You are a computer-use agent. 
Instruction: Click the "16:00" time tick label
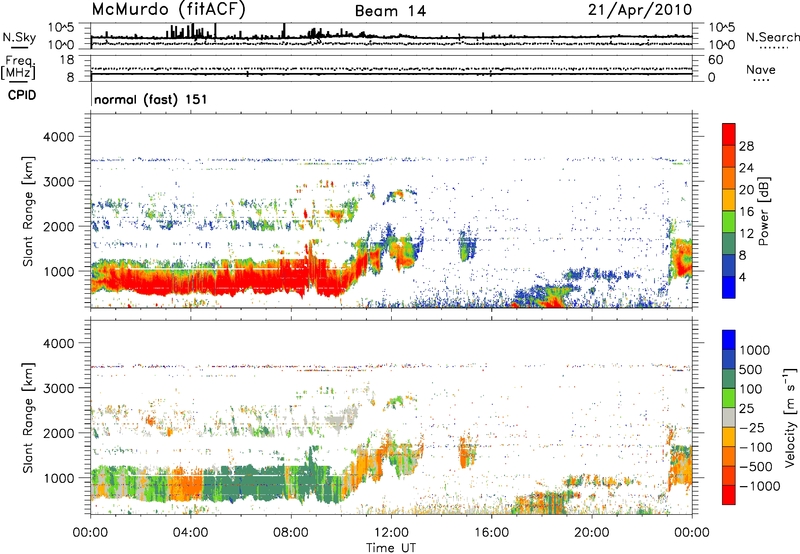(491, 533)
